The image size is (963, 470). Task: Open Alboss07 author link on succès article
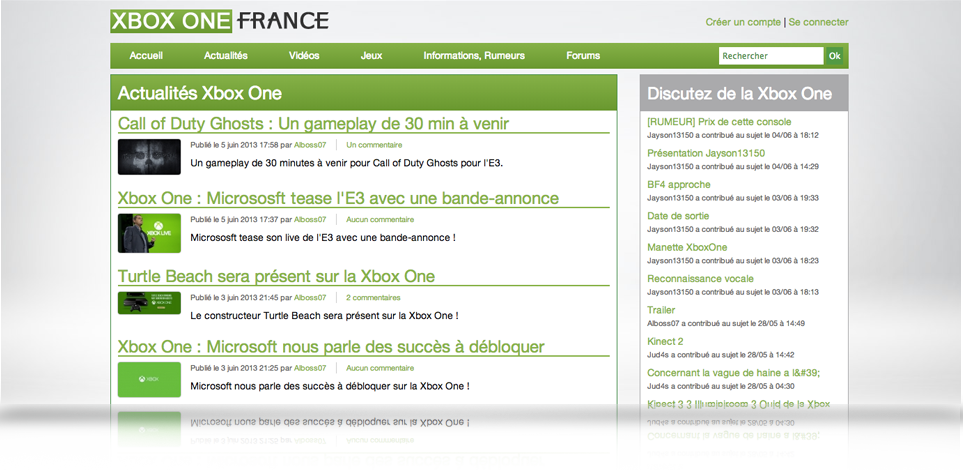(x=310, y=368)
